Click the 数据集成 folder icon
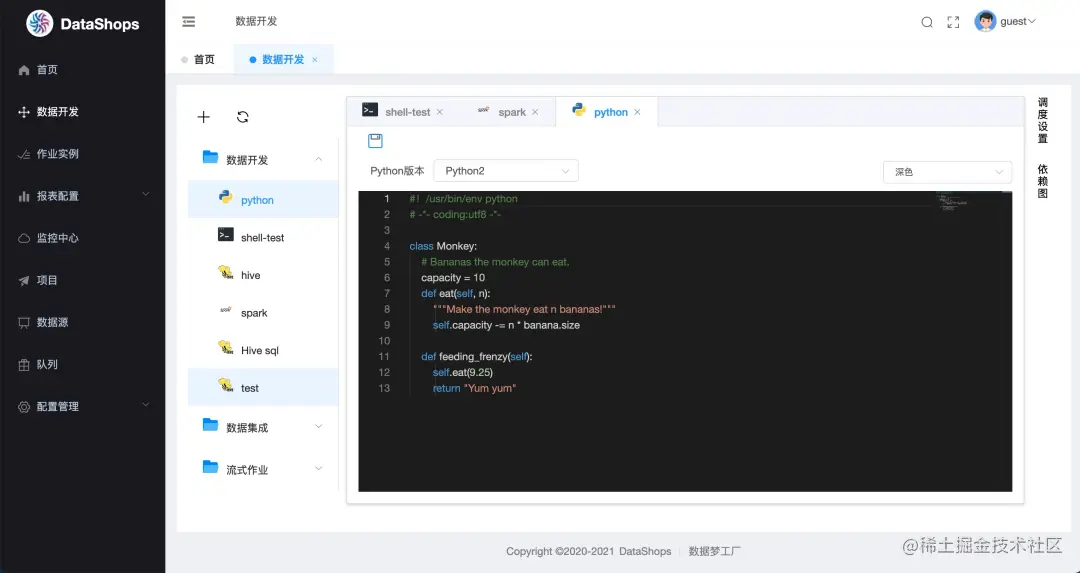This screenshot has height=573, width=1080. tap(211, 425)
